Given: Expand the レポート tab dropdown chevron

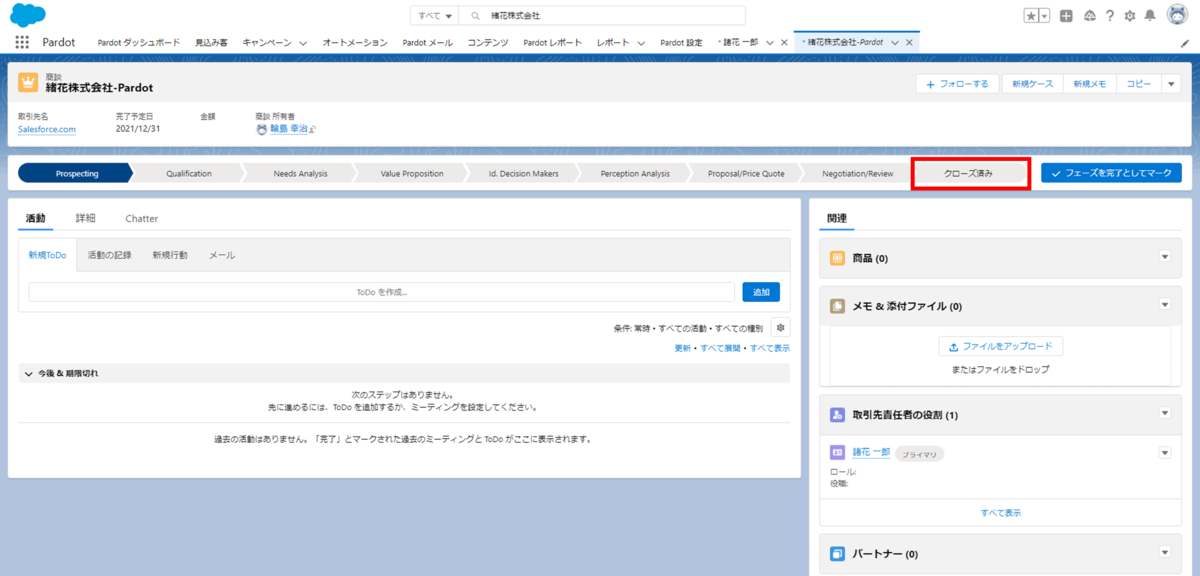Looking at the screenshot, I should pos(641,43).
